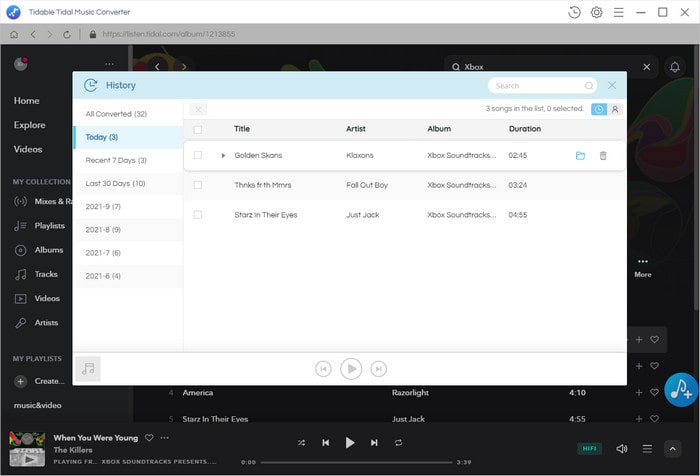700x476 pixels.
Task: Select 2021-7 (6) category
Action: 128,253
